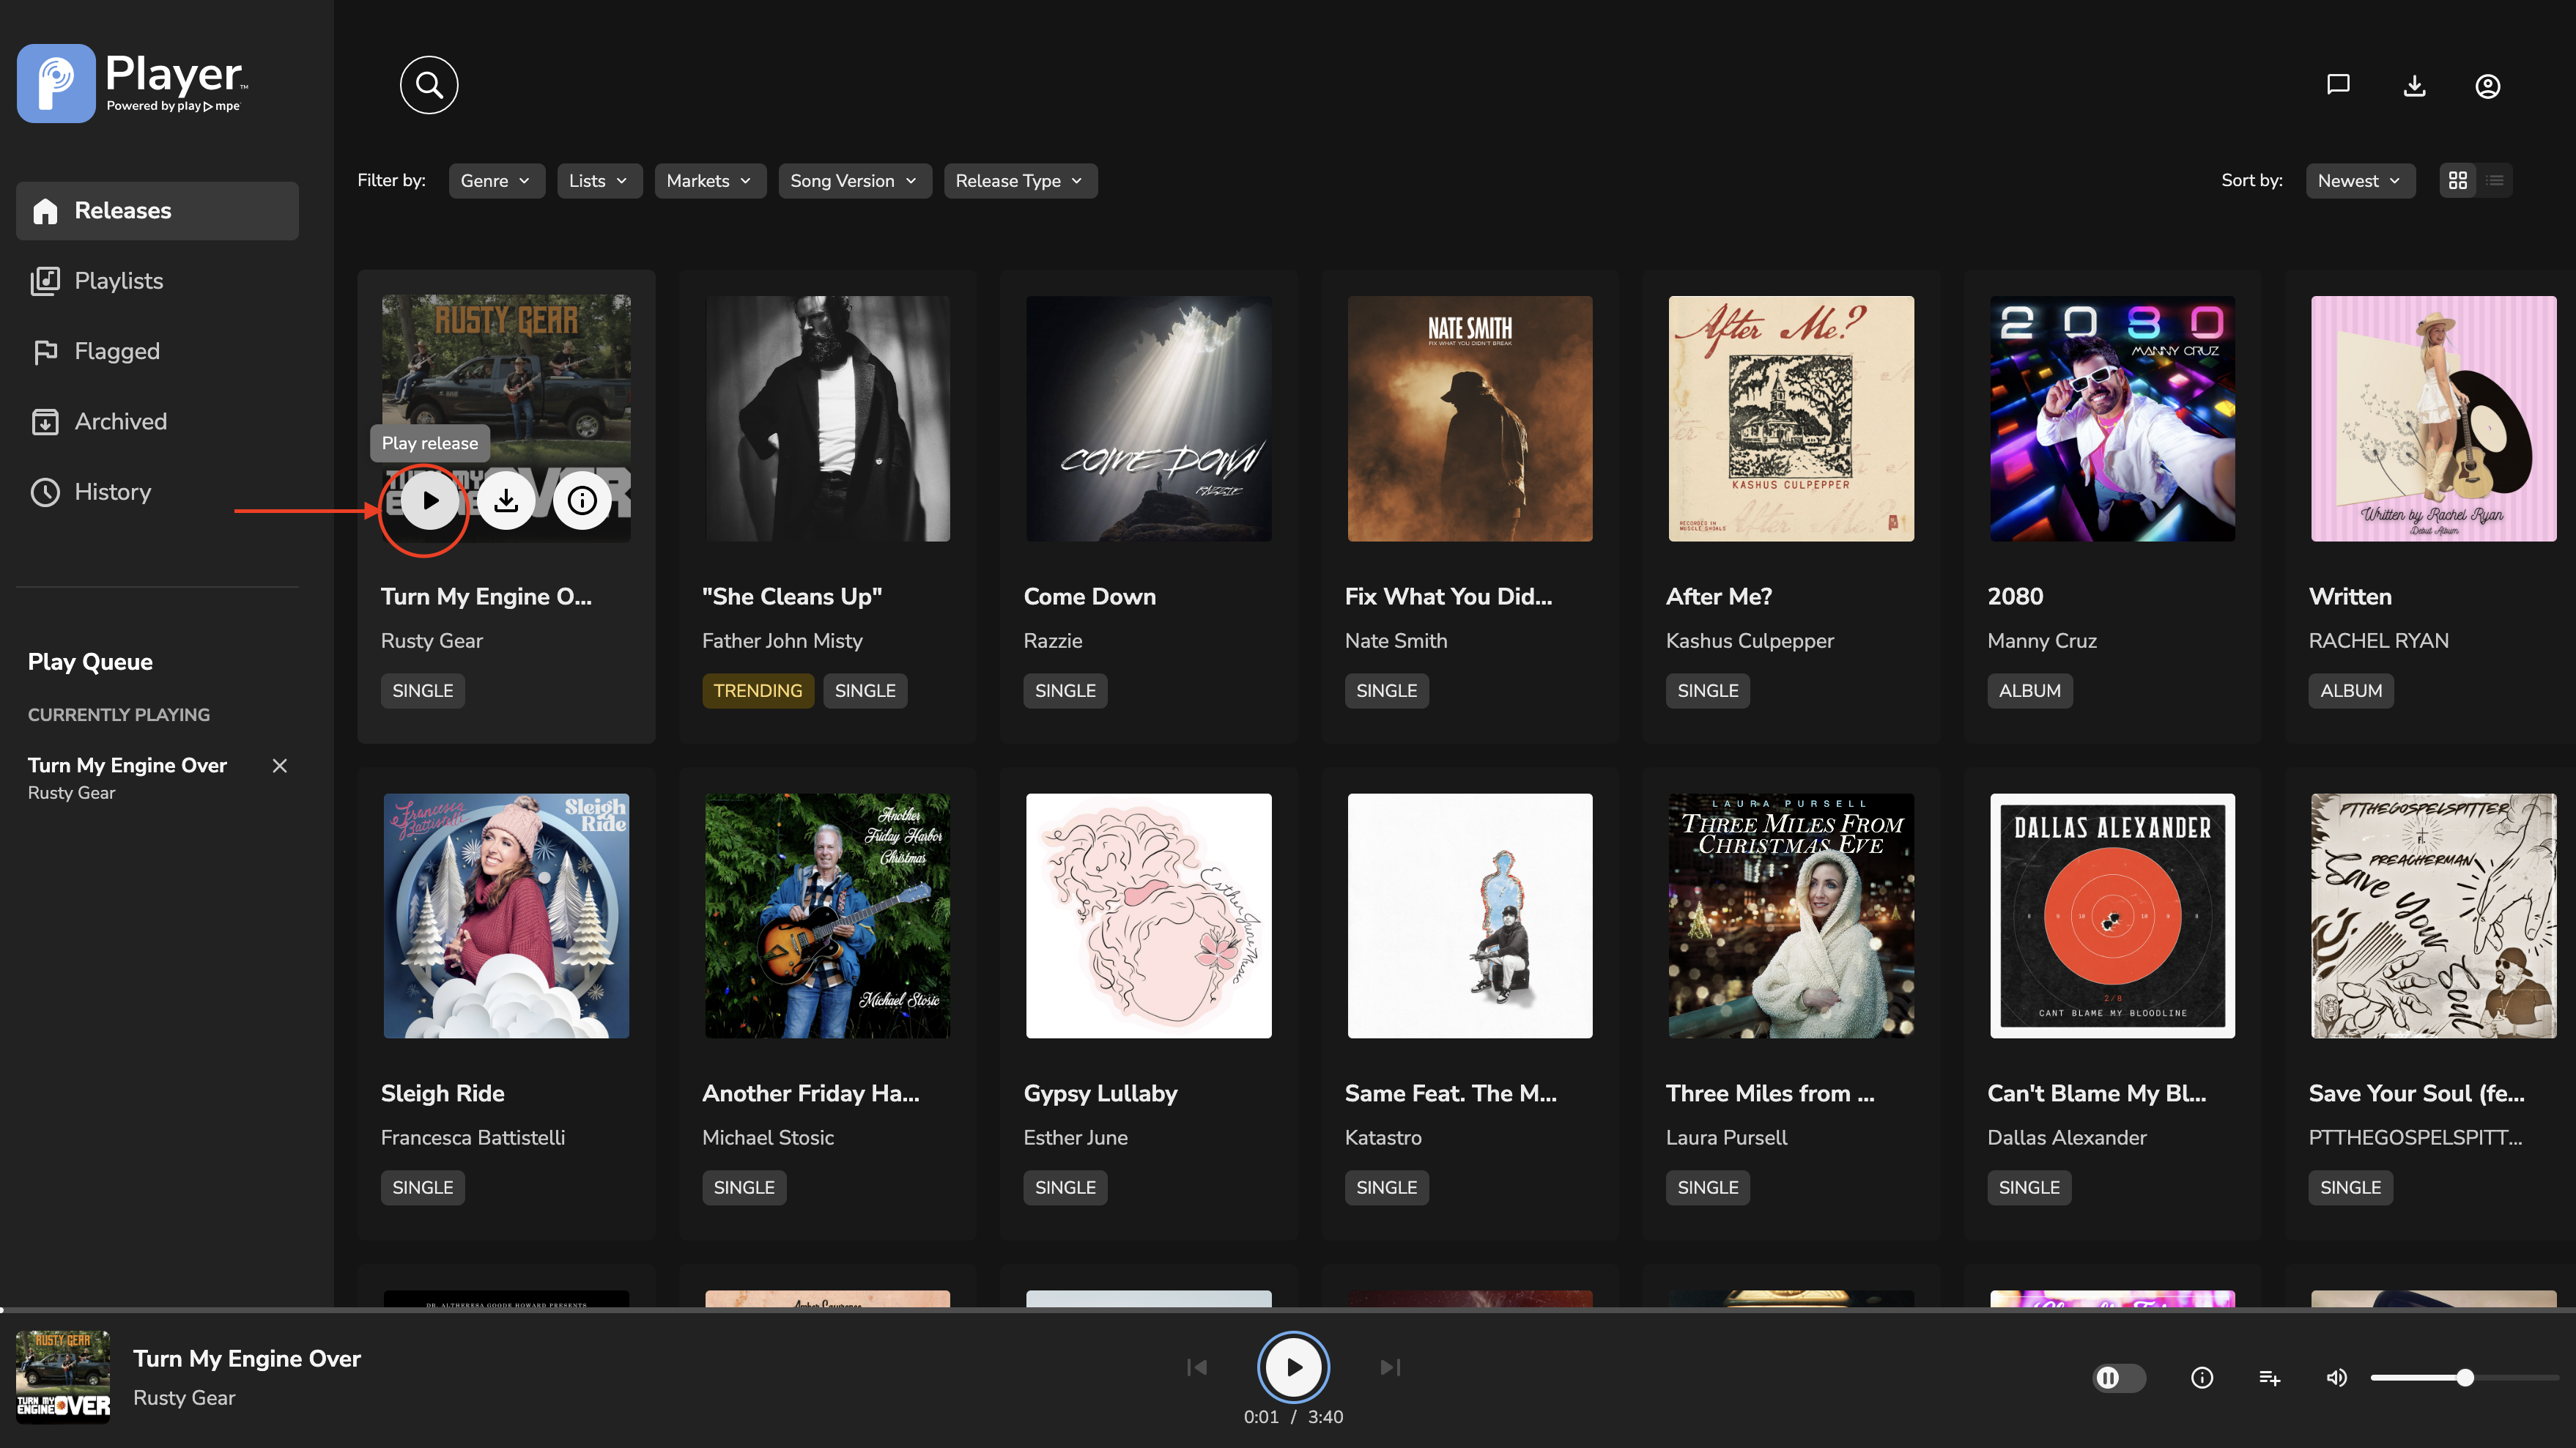
Task: Mute the volume speaker icon
Action: point(2337,1378)
